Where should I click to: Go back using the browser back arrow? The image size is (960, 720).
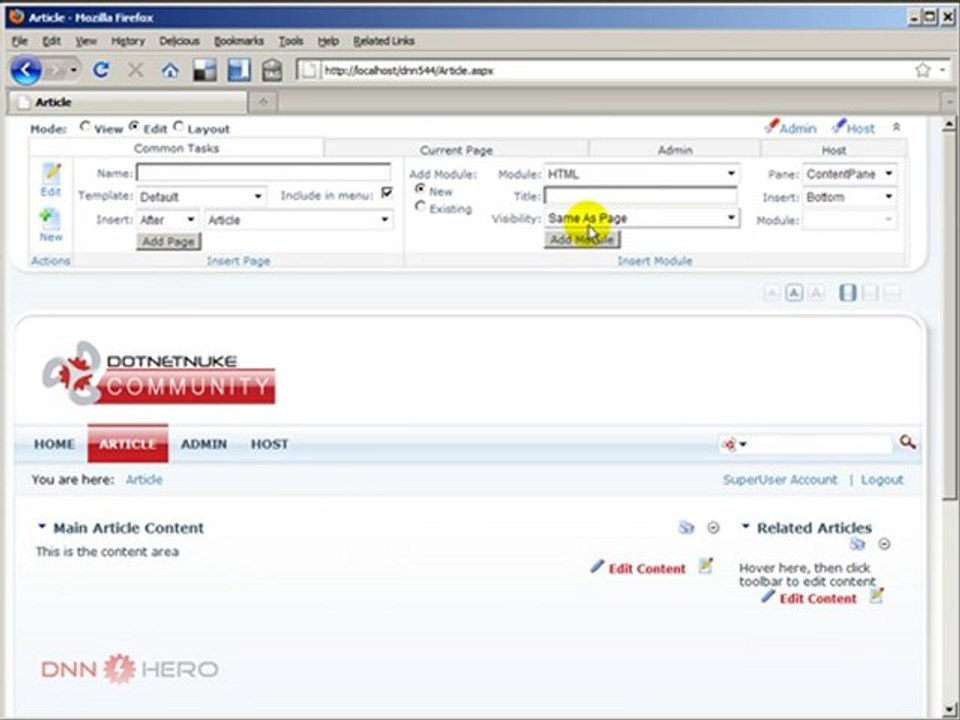(26, 70)
